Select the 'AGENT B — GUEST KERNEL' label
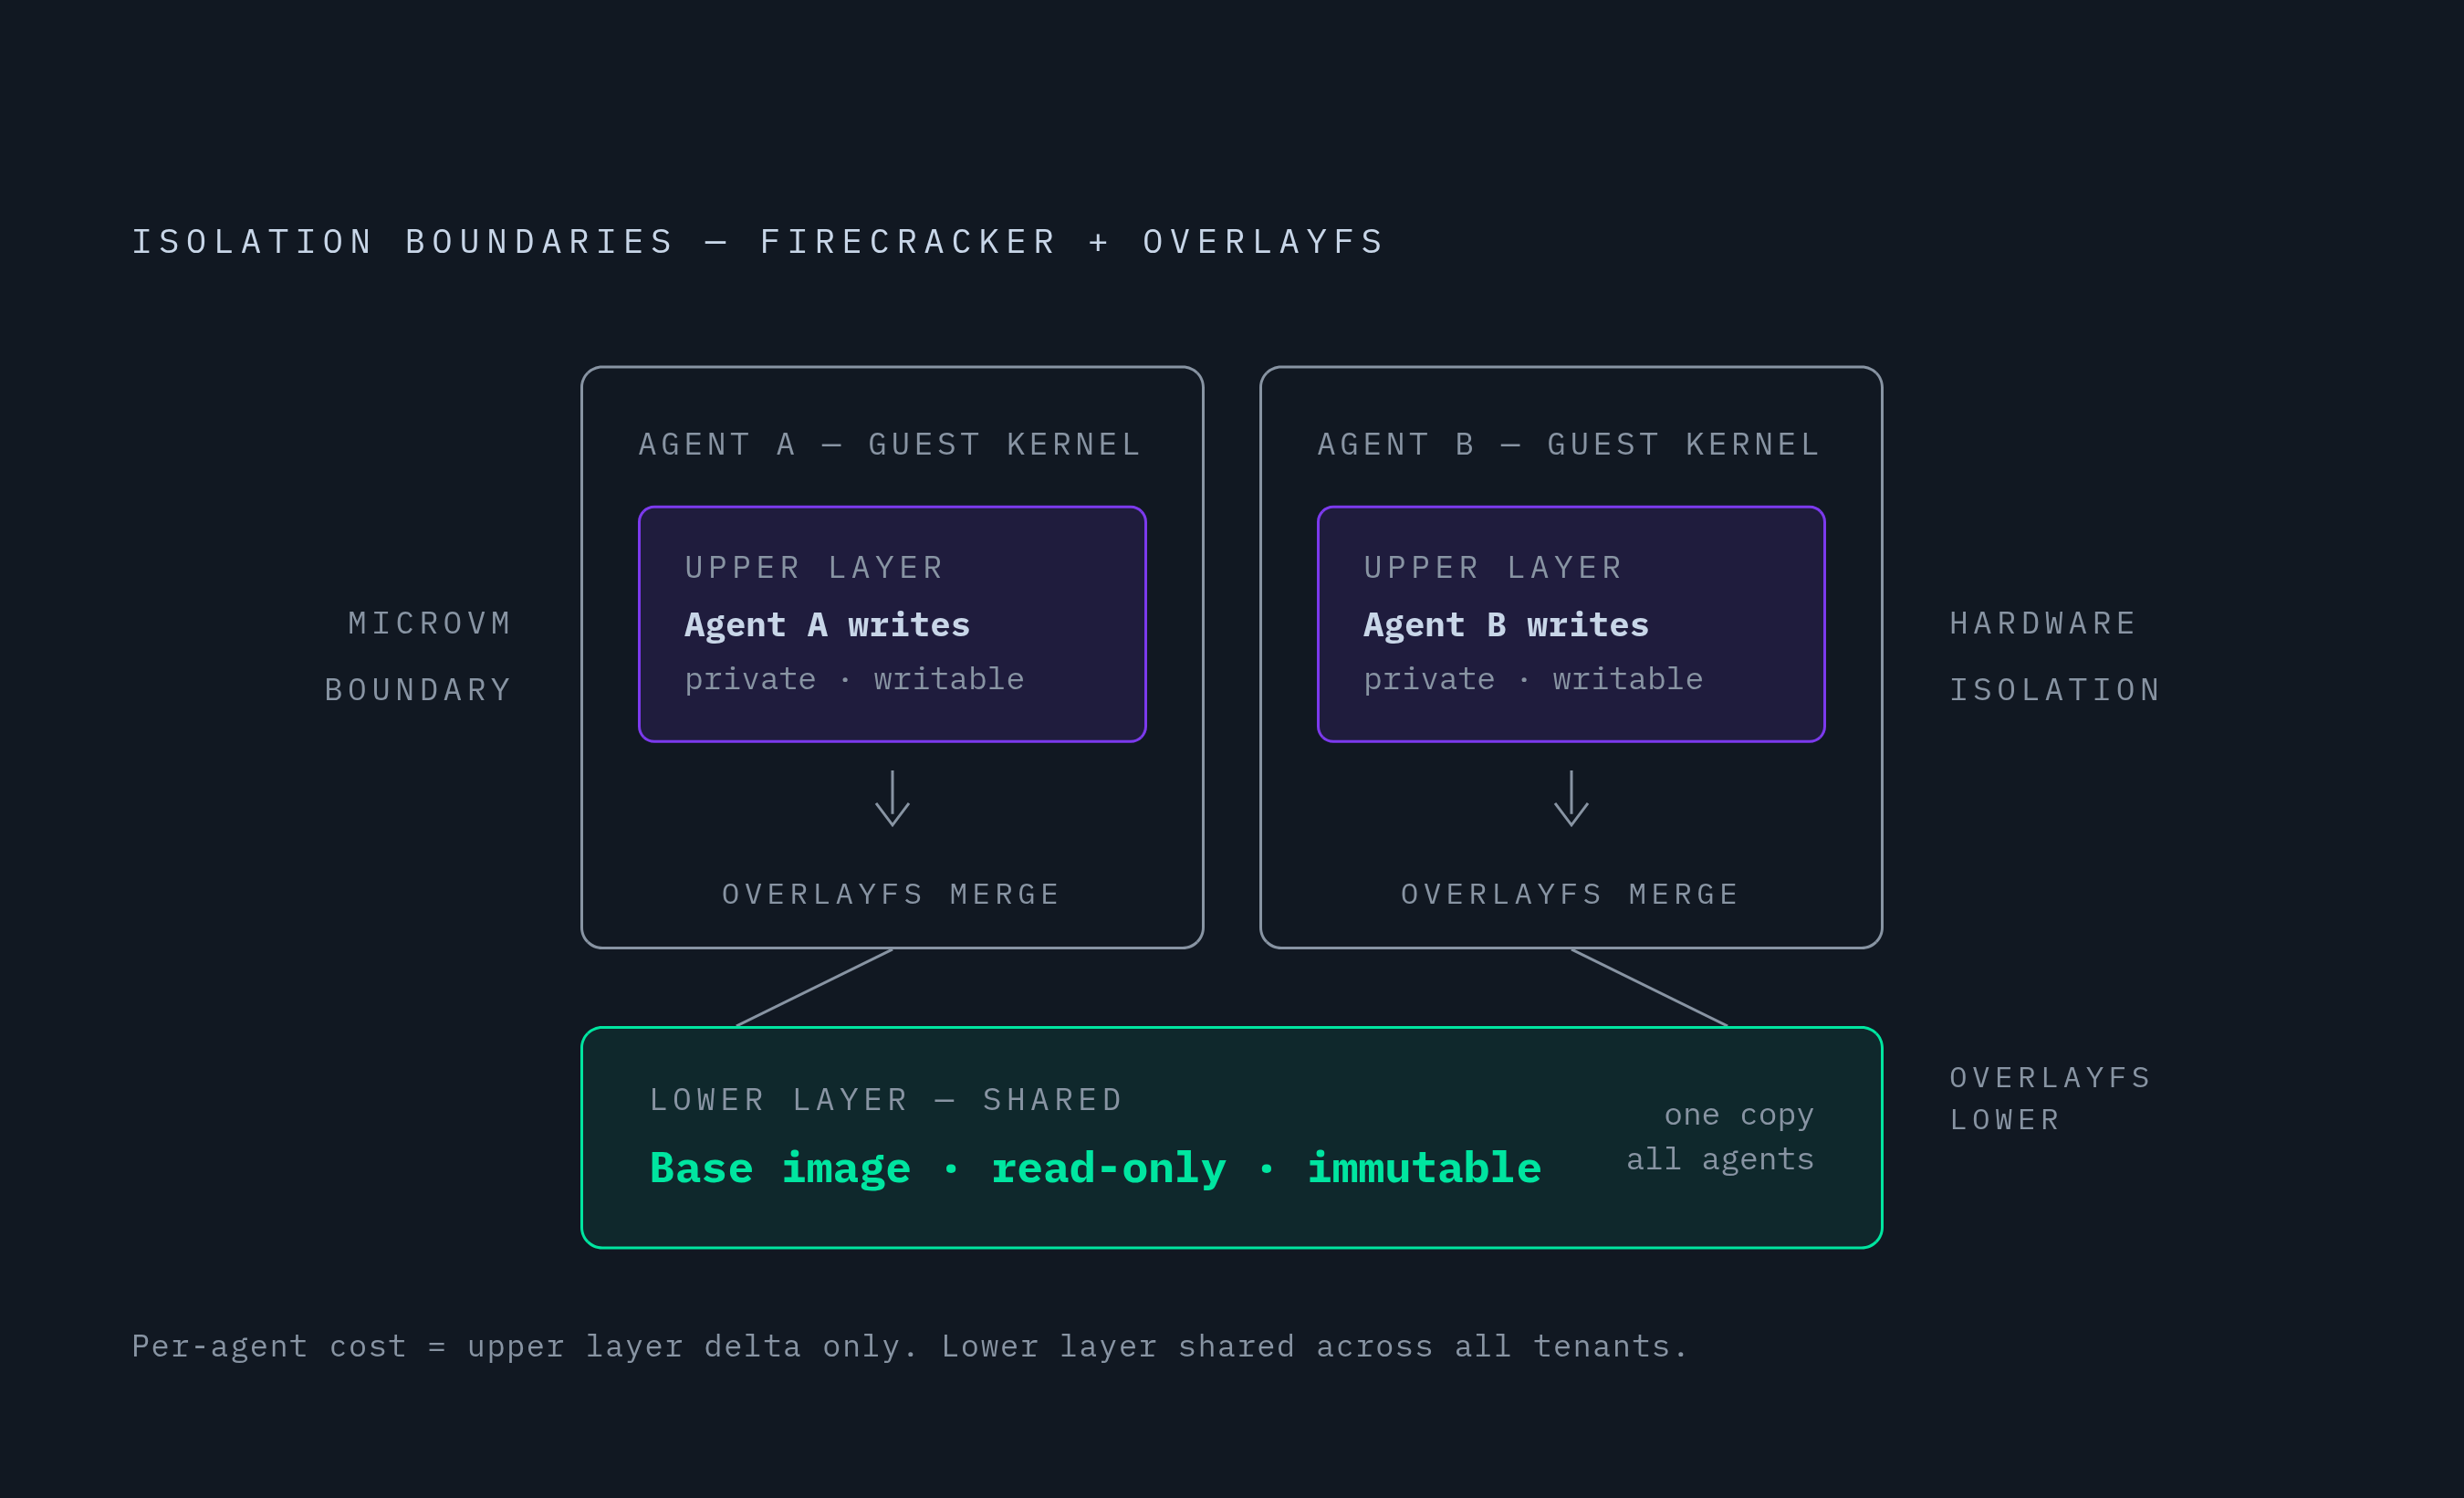 pyautogui.click(x=1569, y=444)
